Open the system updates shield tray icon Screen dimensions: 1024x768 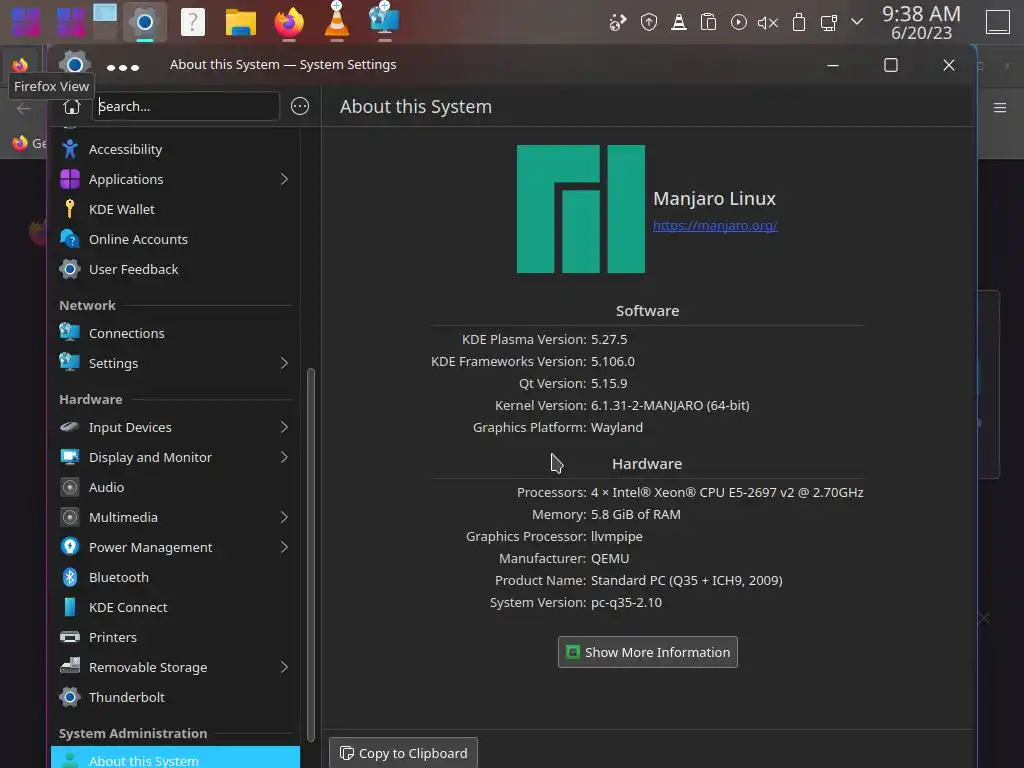click(x=648, y=23)
